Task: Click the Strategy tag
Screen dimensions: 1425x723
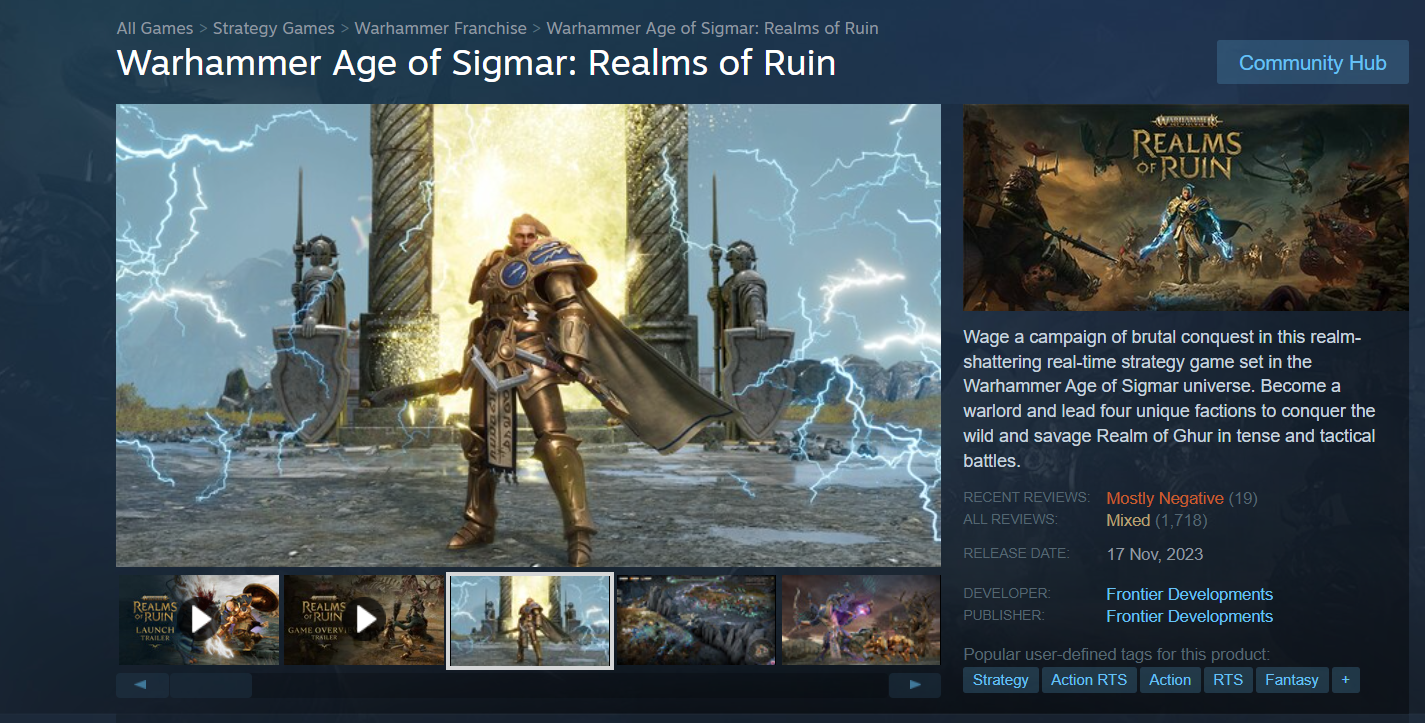Action: pyautogui.click(x=1000, y=680)
